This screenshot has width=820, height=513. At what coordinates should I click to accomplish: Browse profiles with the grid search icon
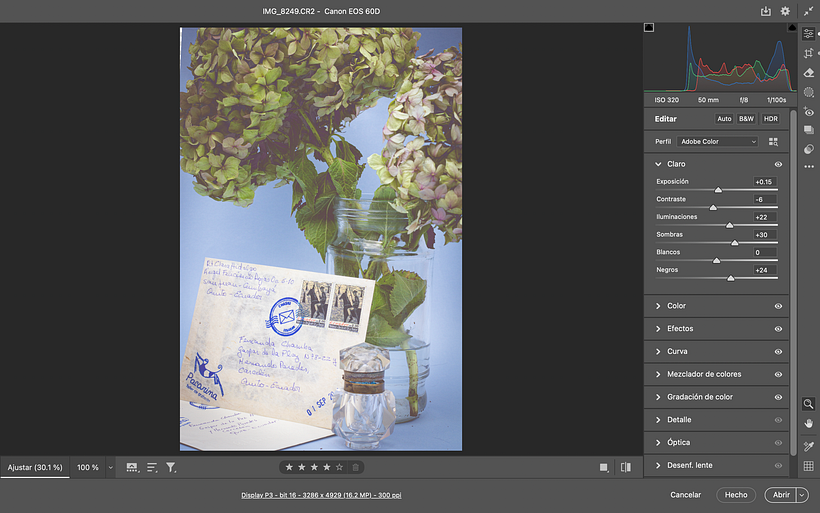(773, 142)
